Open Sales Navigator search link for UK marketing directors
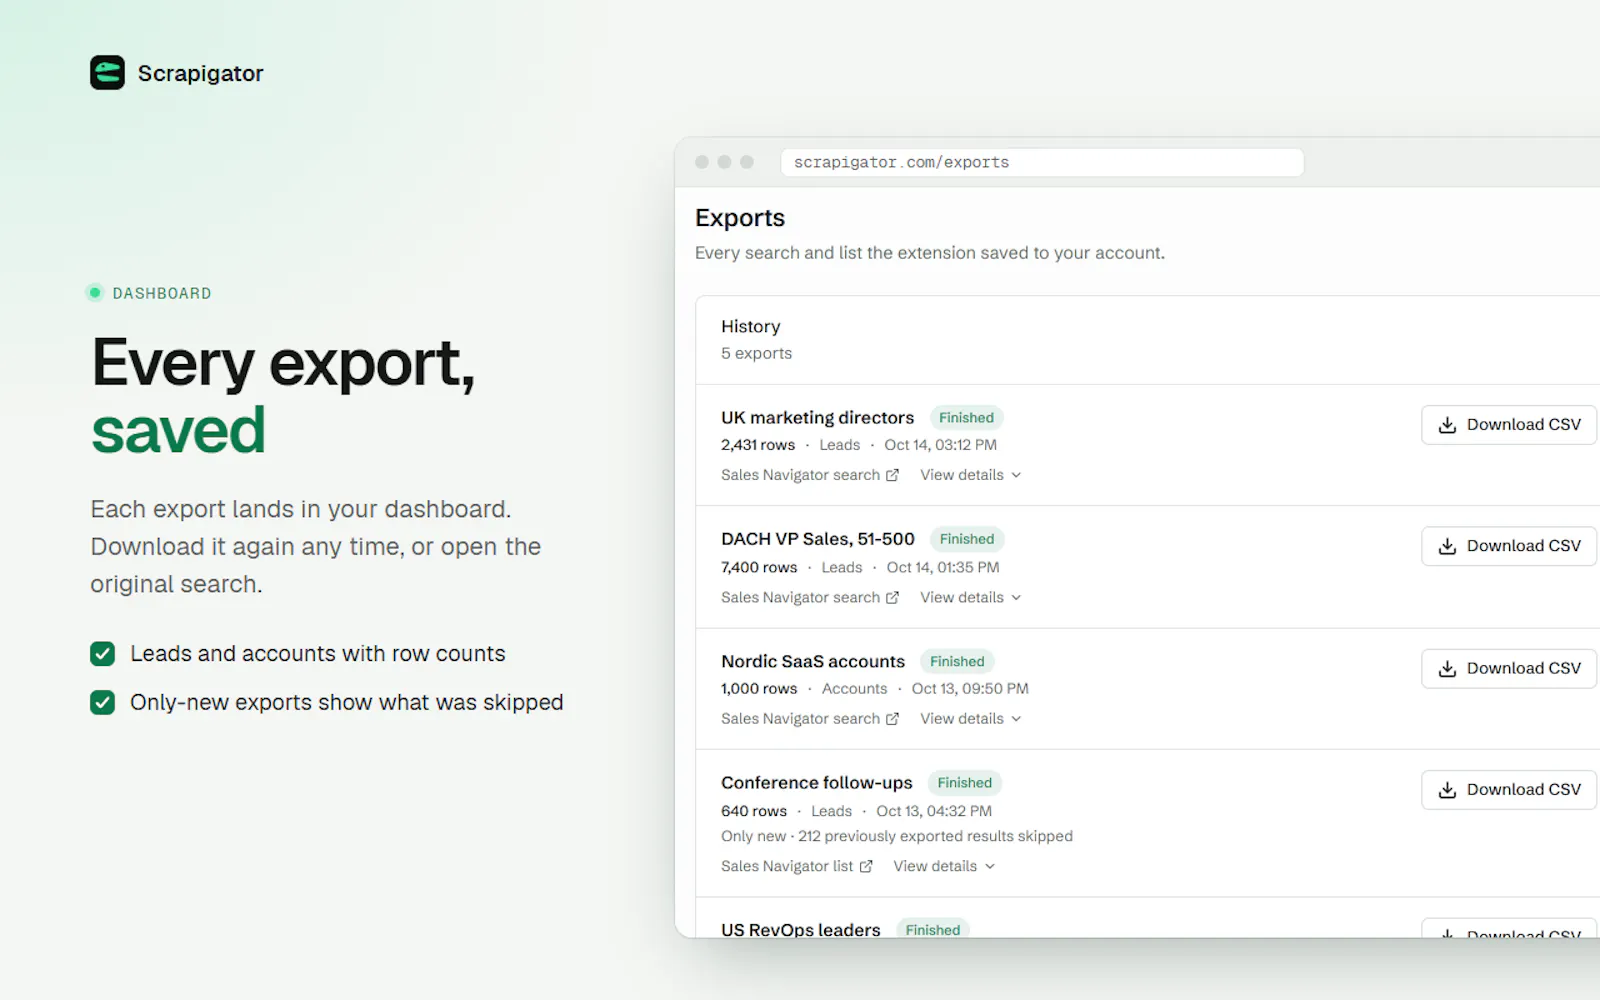Screen dimensions: 1600x1000 810,475
